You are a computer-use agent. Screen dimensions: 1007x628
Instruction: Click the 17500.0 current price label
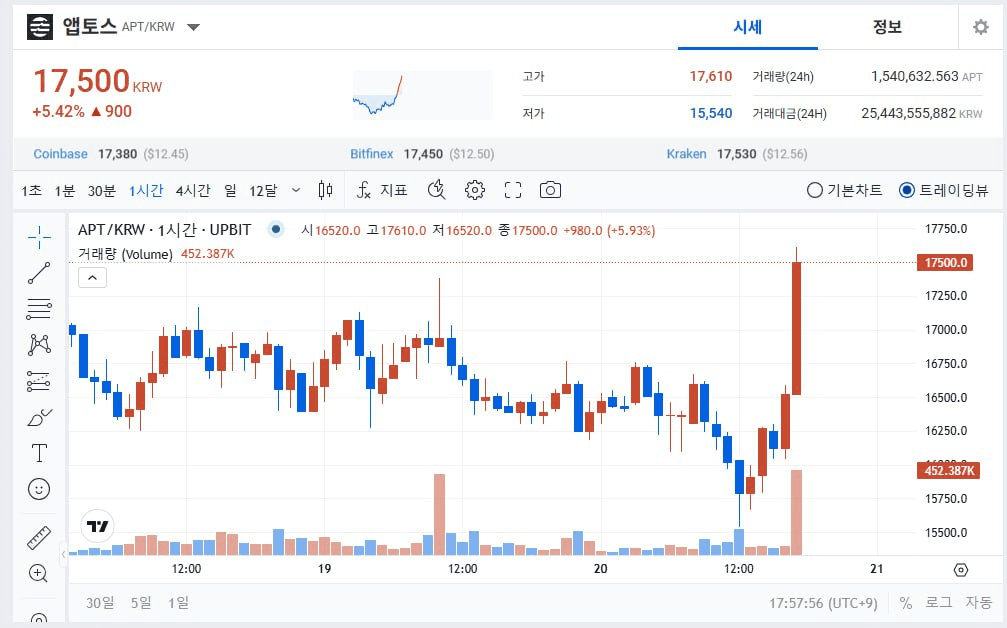click(x=945, y=263)
